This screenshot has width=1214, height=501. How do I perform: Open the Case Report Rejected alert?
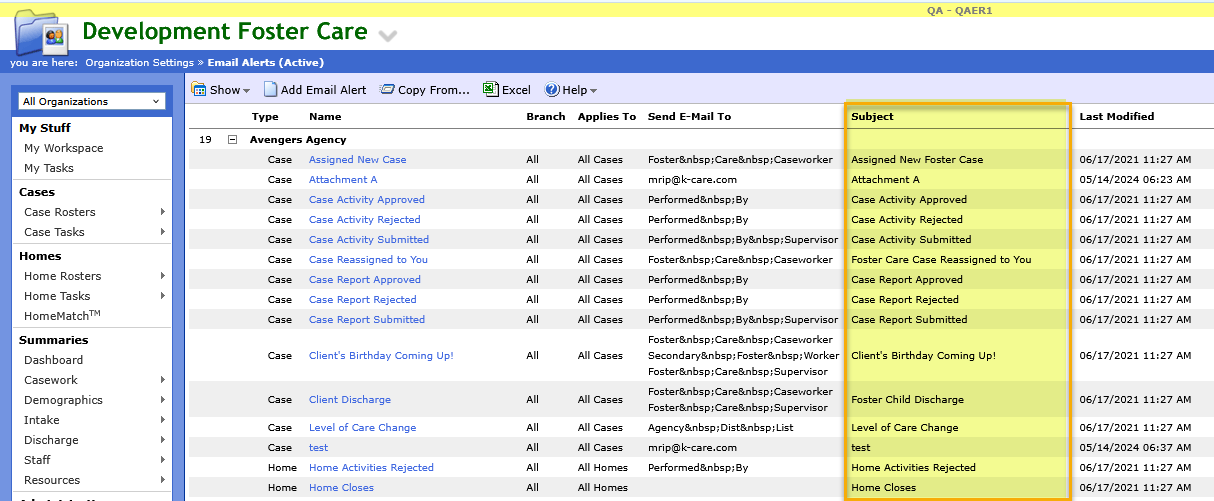(x=363, y=300)
